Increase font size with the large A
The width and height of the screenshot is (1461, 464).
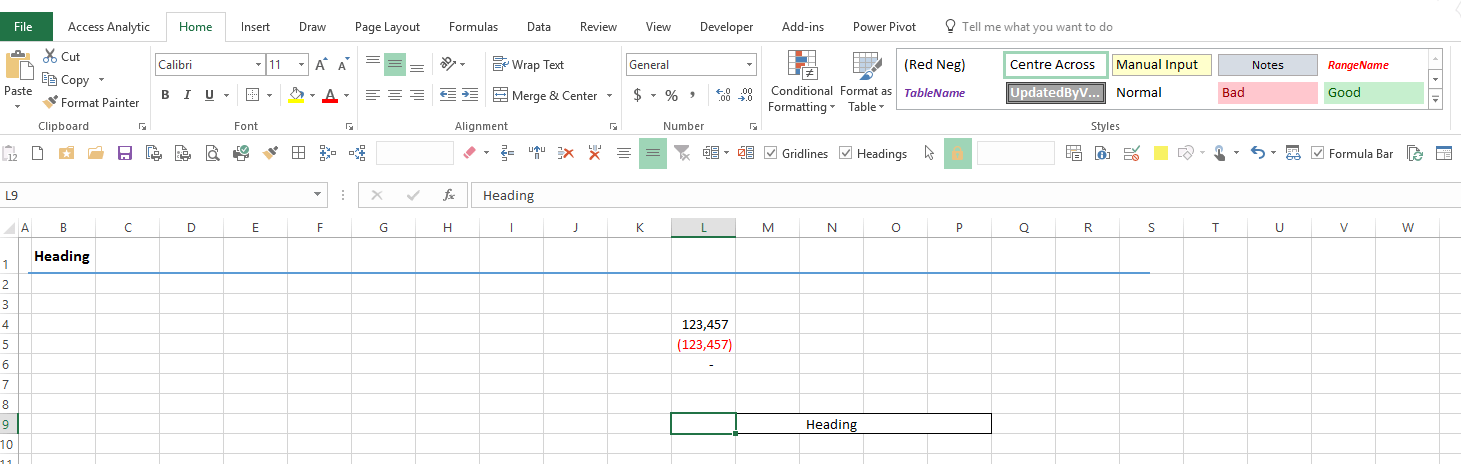(x=321, y=65)
